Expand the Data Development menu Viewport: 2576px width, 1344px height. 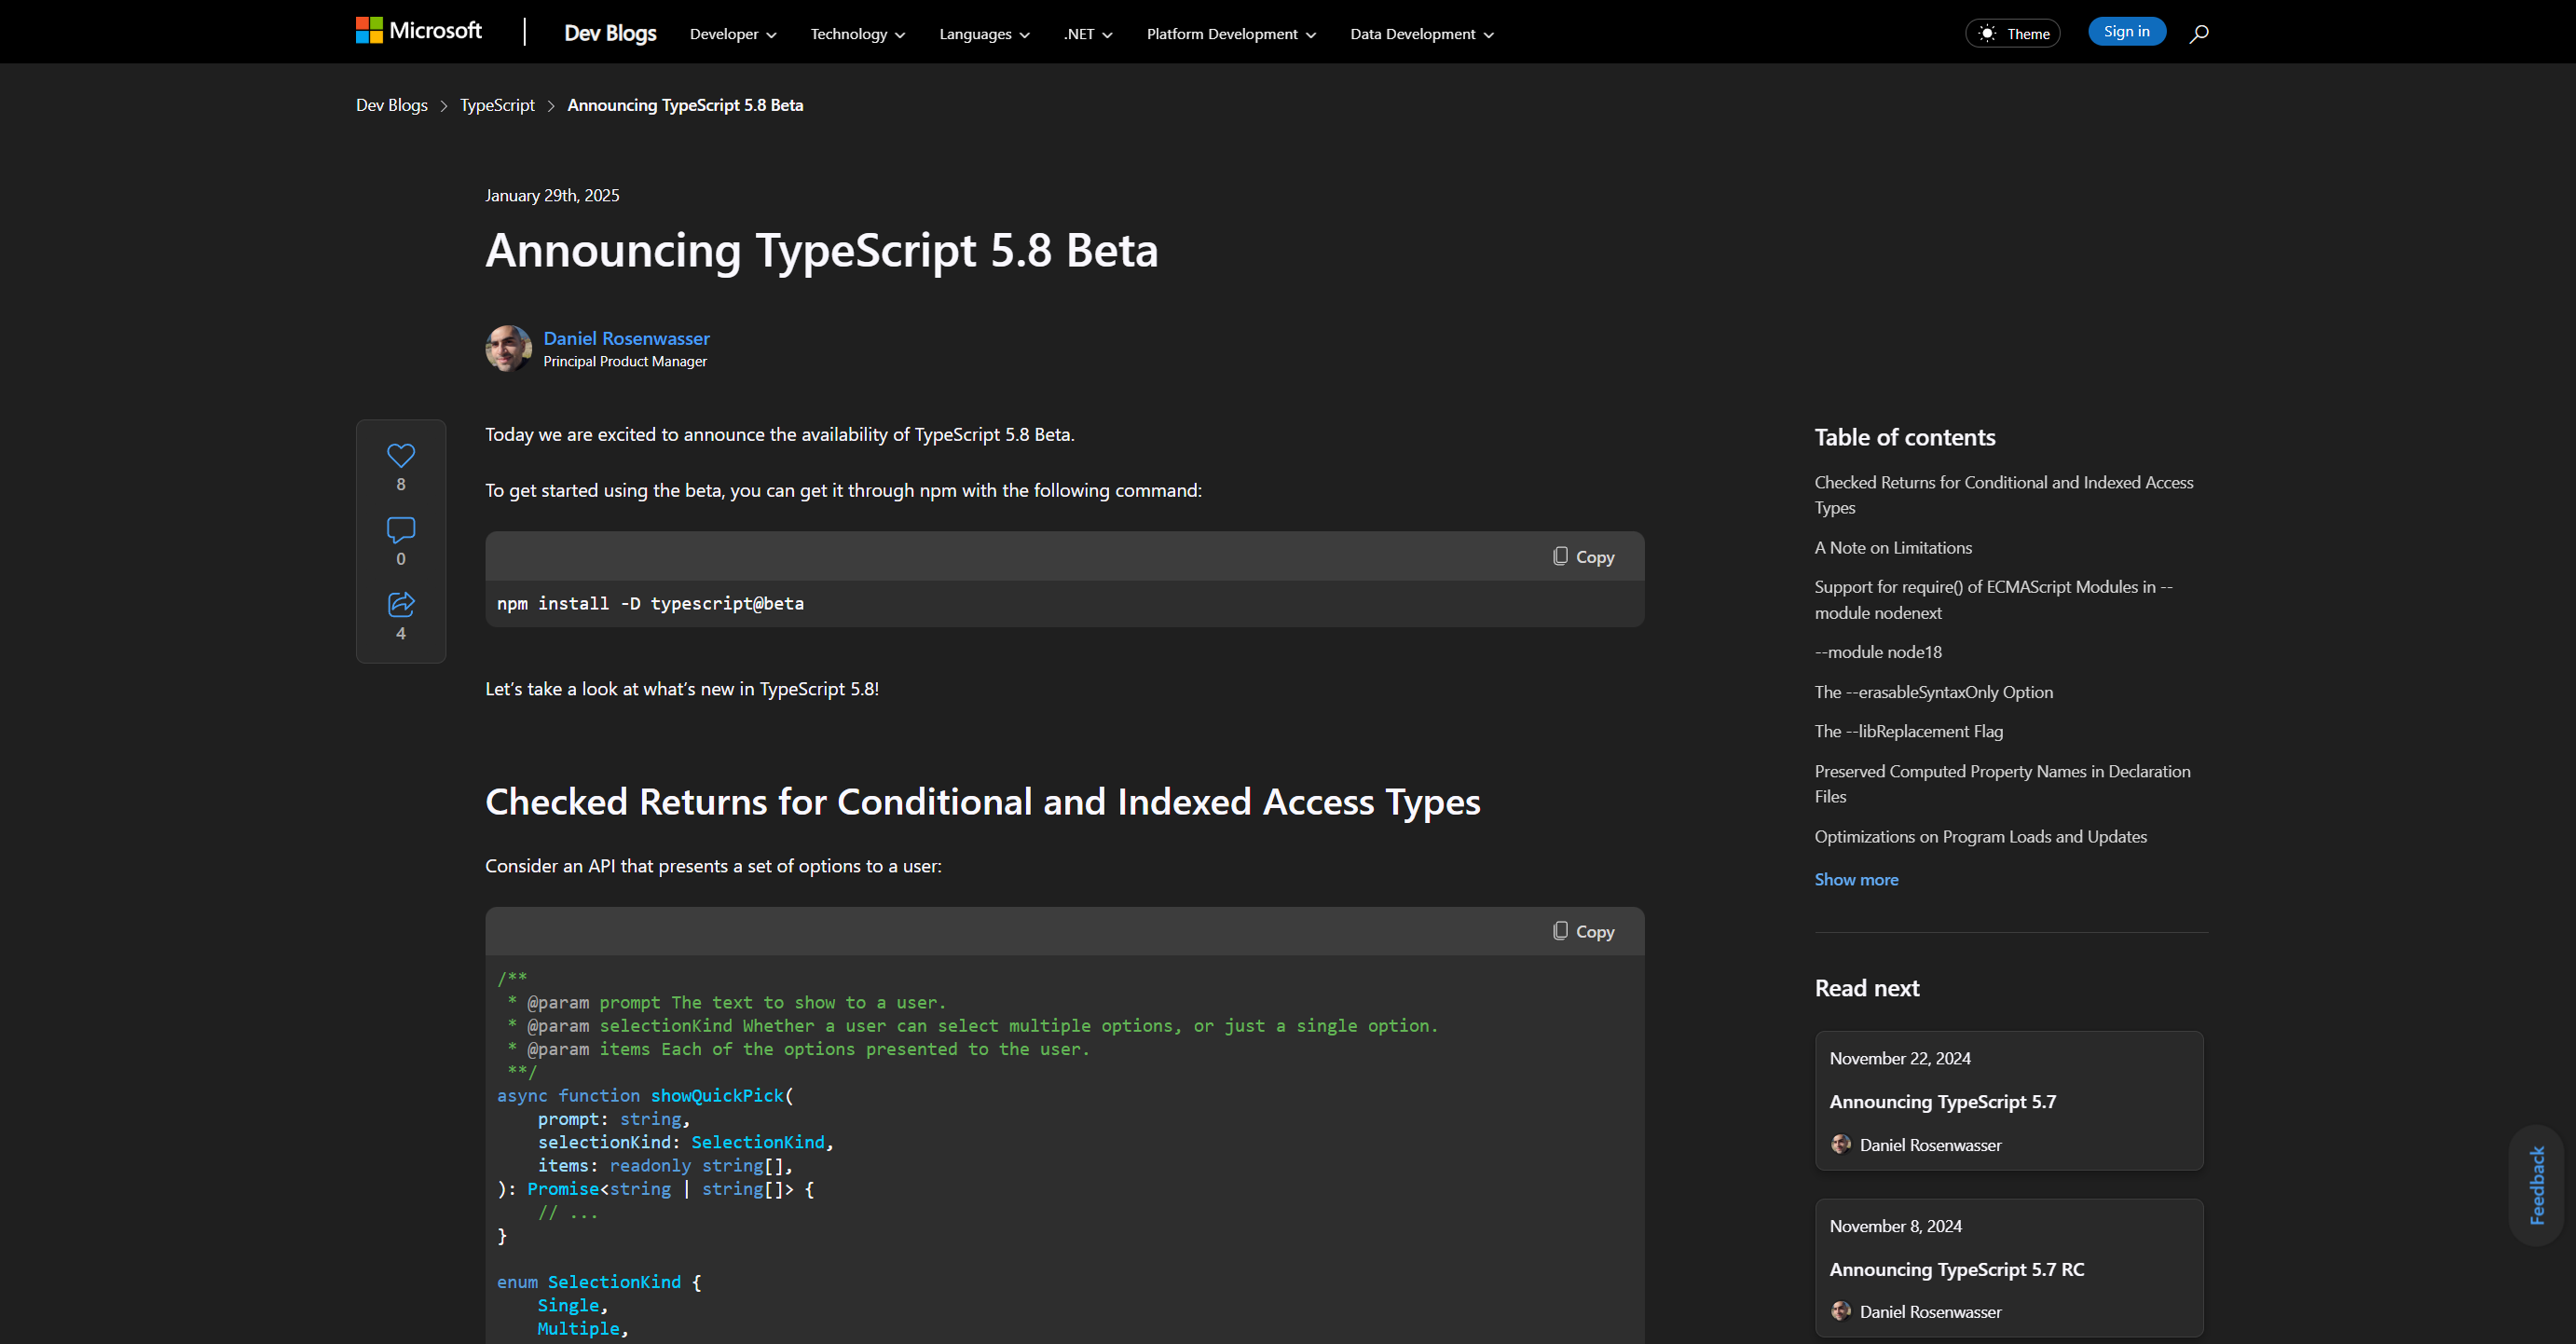click(1422, 34)
